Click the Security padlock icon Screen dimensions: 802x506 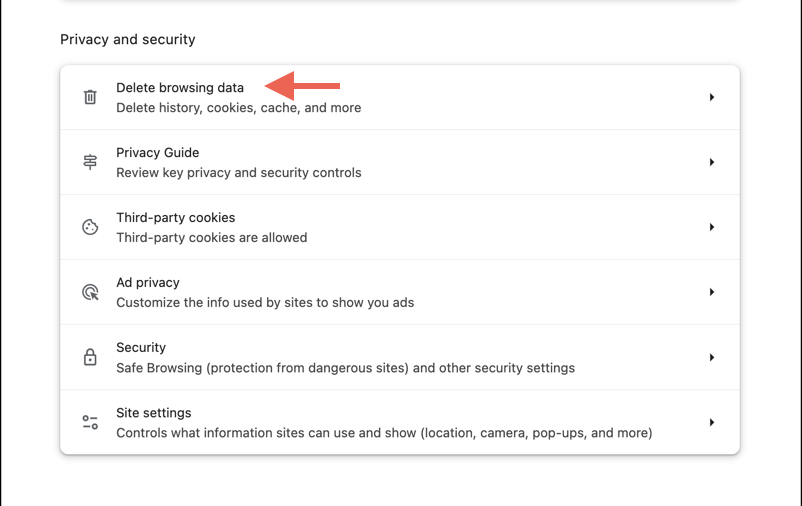click(90, 357)
